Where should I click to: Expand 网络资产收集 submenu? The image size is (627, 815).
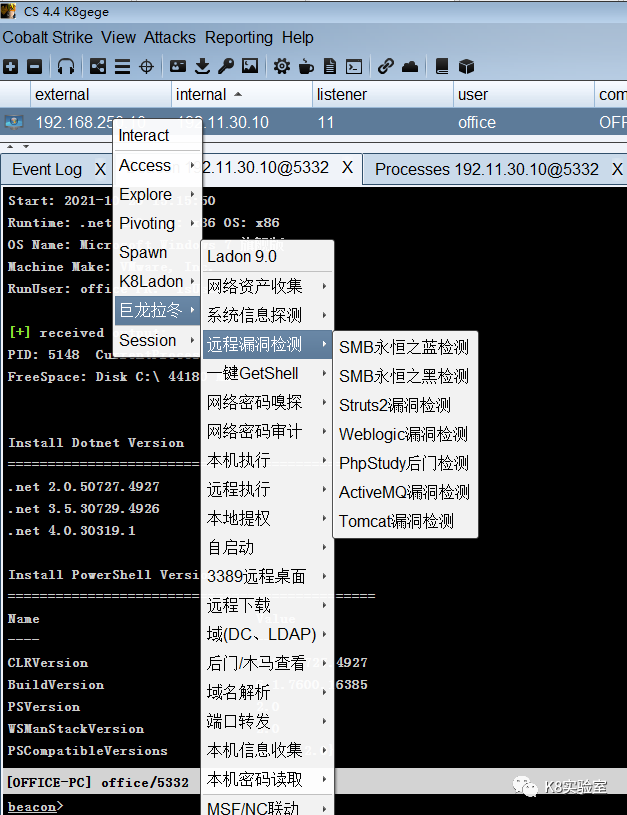[267, 286]
